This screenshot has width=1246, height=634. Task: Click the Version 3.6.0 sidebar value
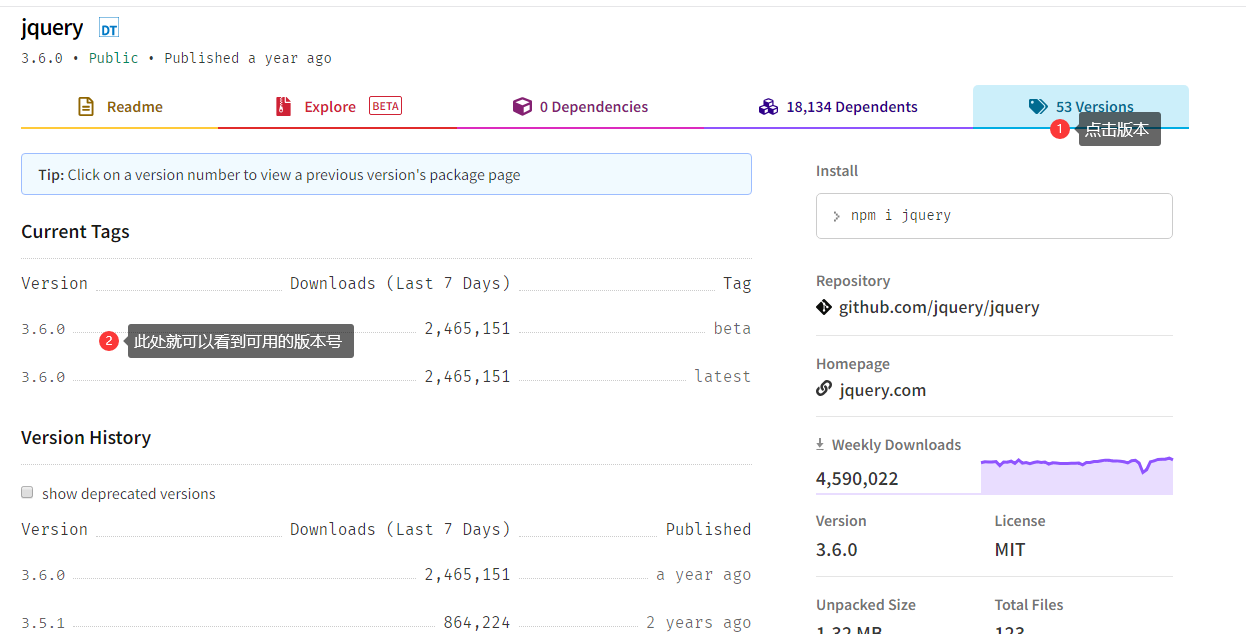point(837,550)
